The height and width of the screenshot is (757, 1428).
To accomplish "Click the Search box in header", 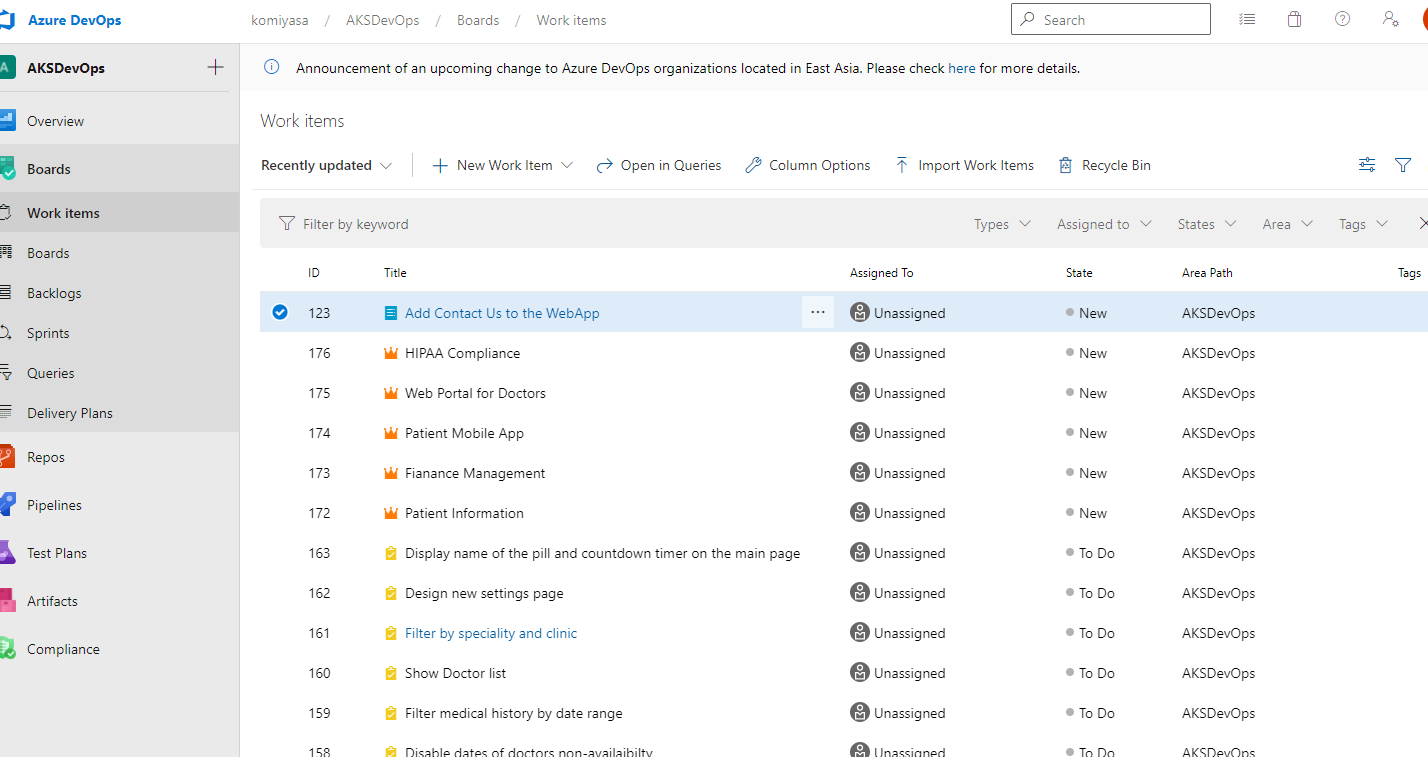I will [x=1110, y=19].
